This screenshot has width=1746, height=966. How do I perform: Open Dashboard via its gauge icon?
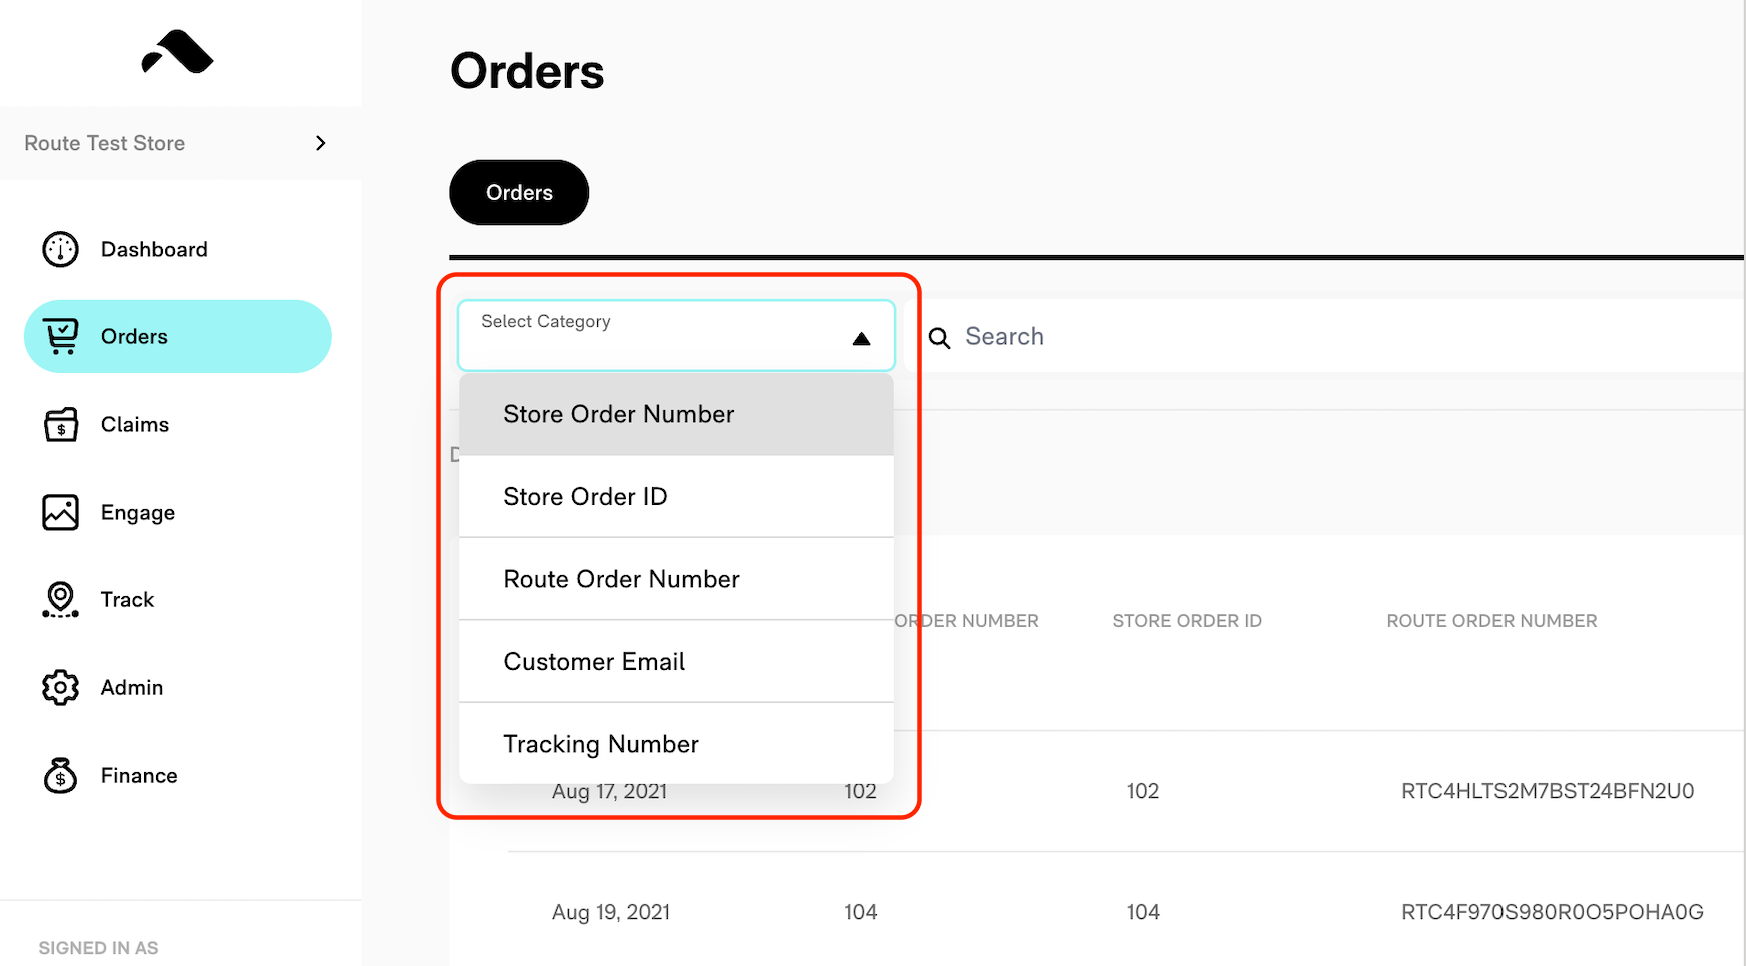pyautogui.click(x=60, y=249)
